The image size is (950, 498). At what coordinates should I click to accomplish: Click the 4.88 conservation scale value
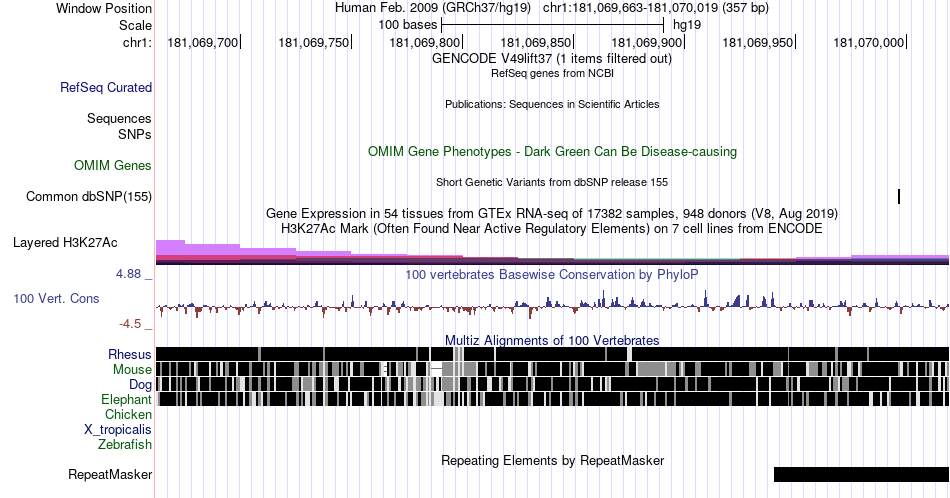tap(128, 274)
